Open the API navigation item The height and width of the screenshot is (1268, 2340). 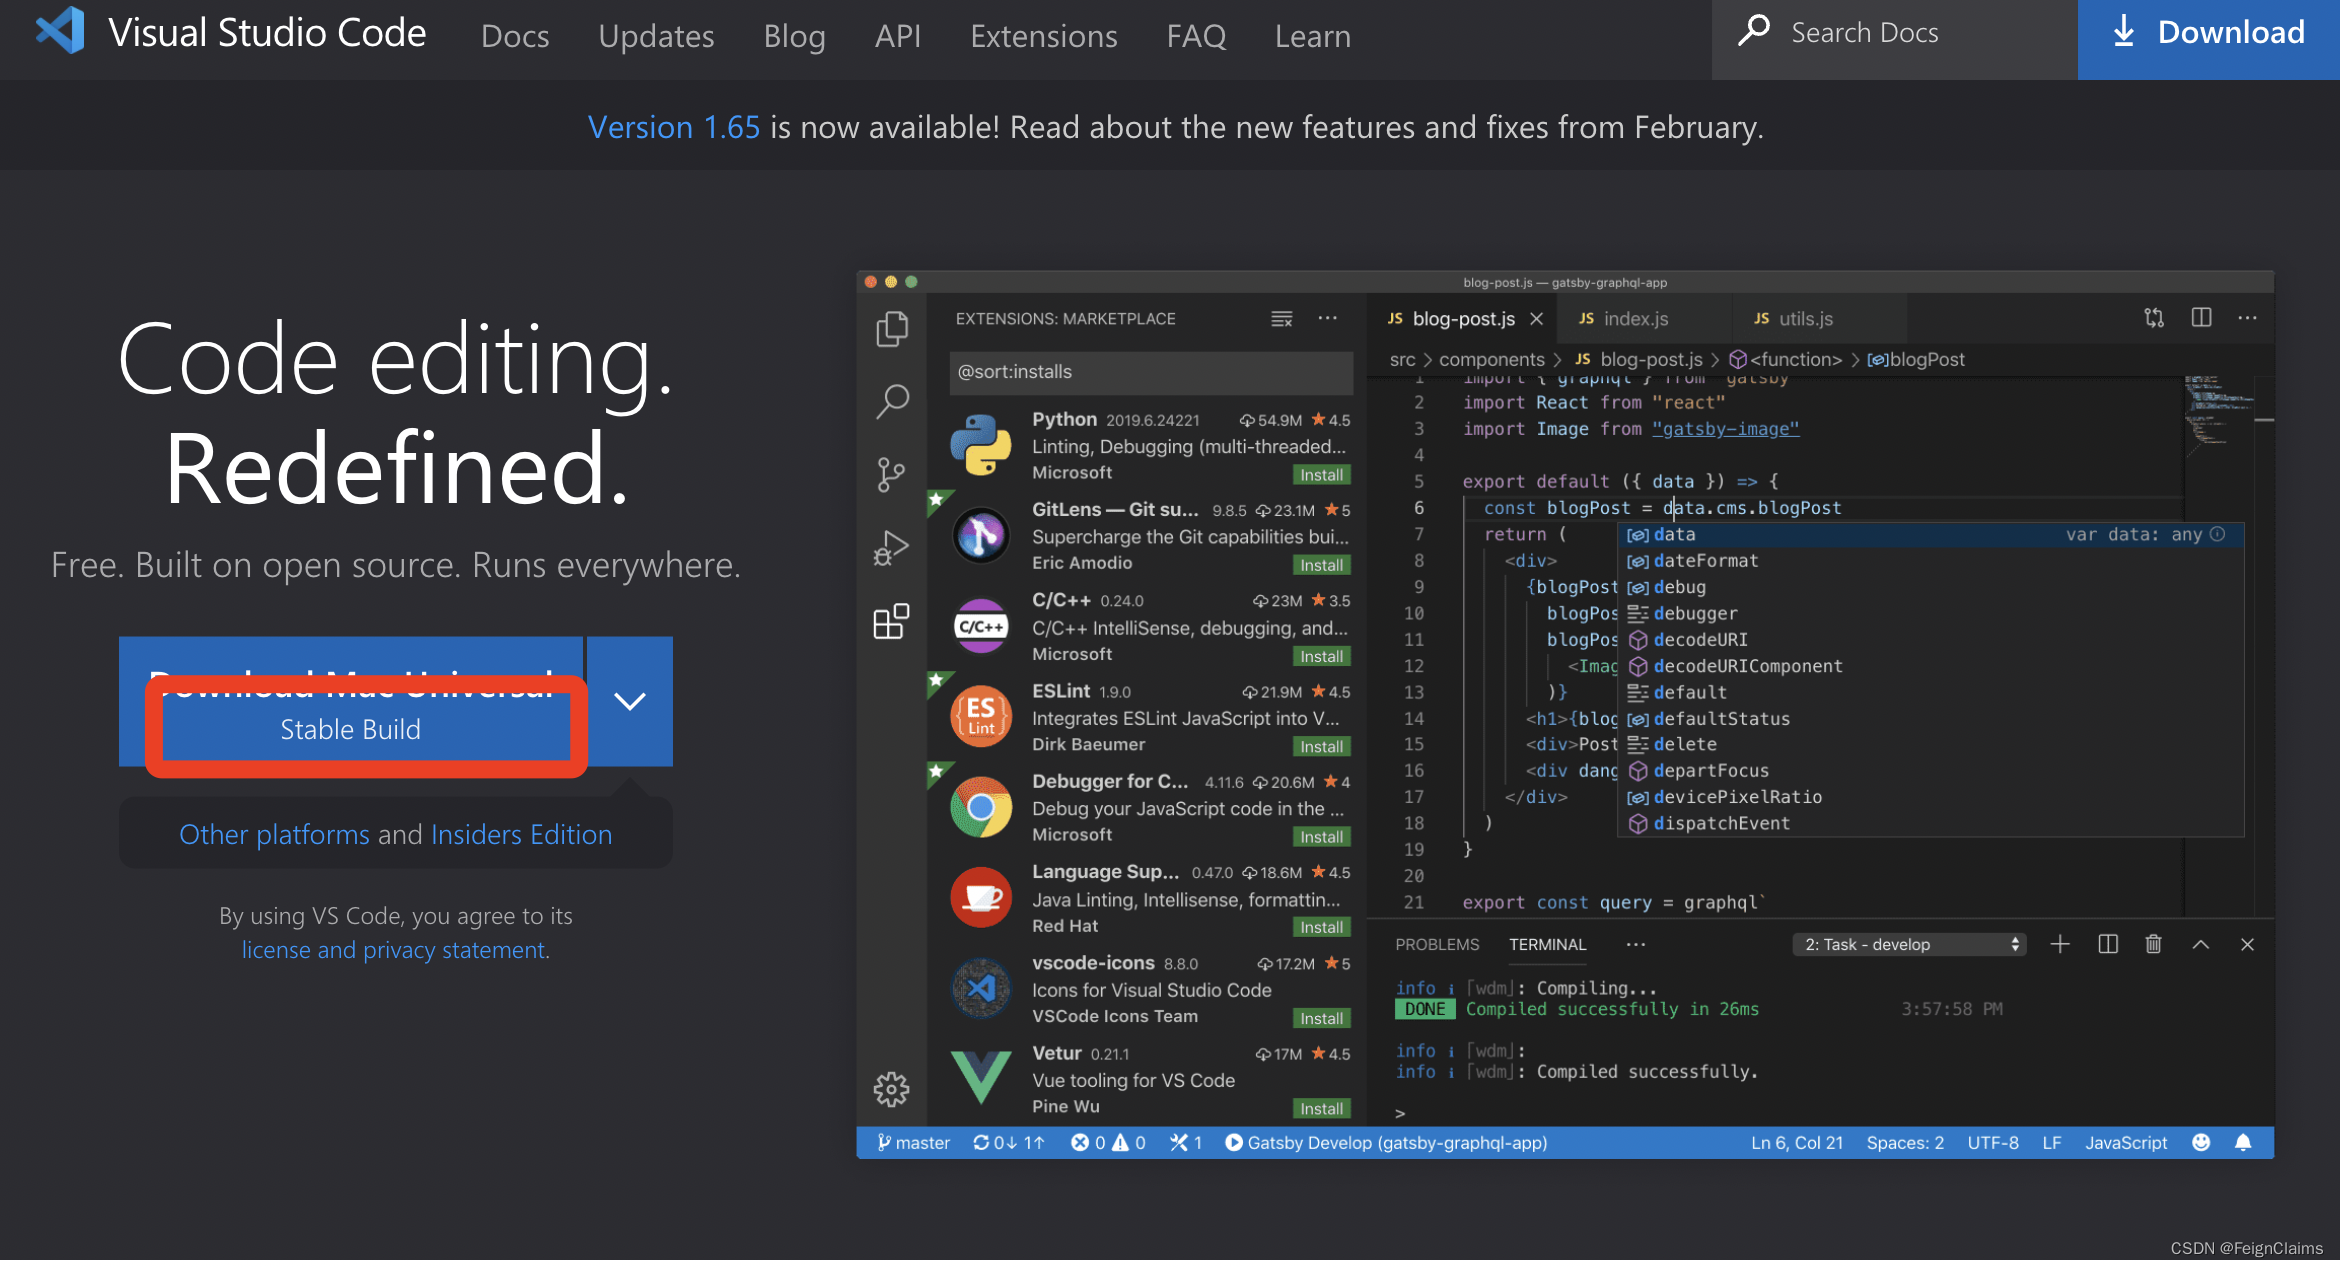[898, 36]
